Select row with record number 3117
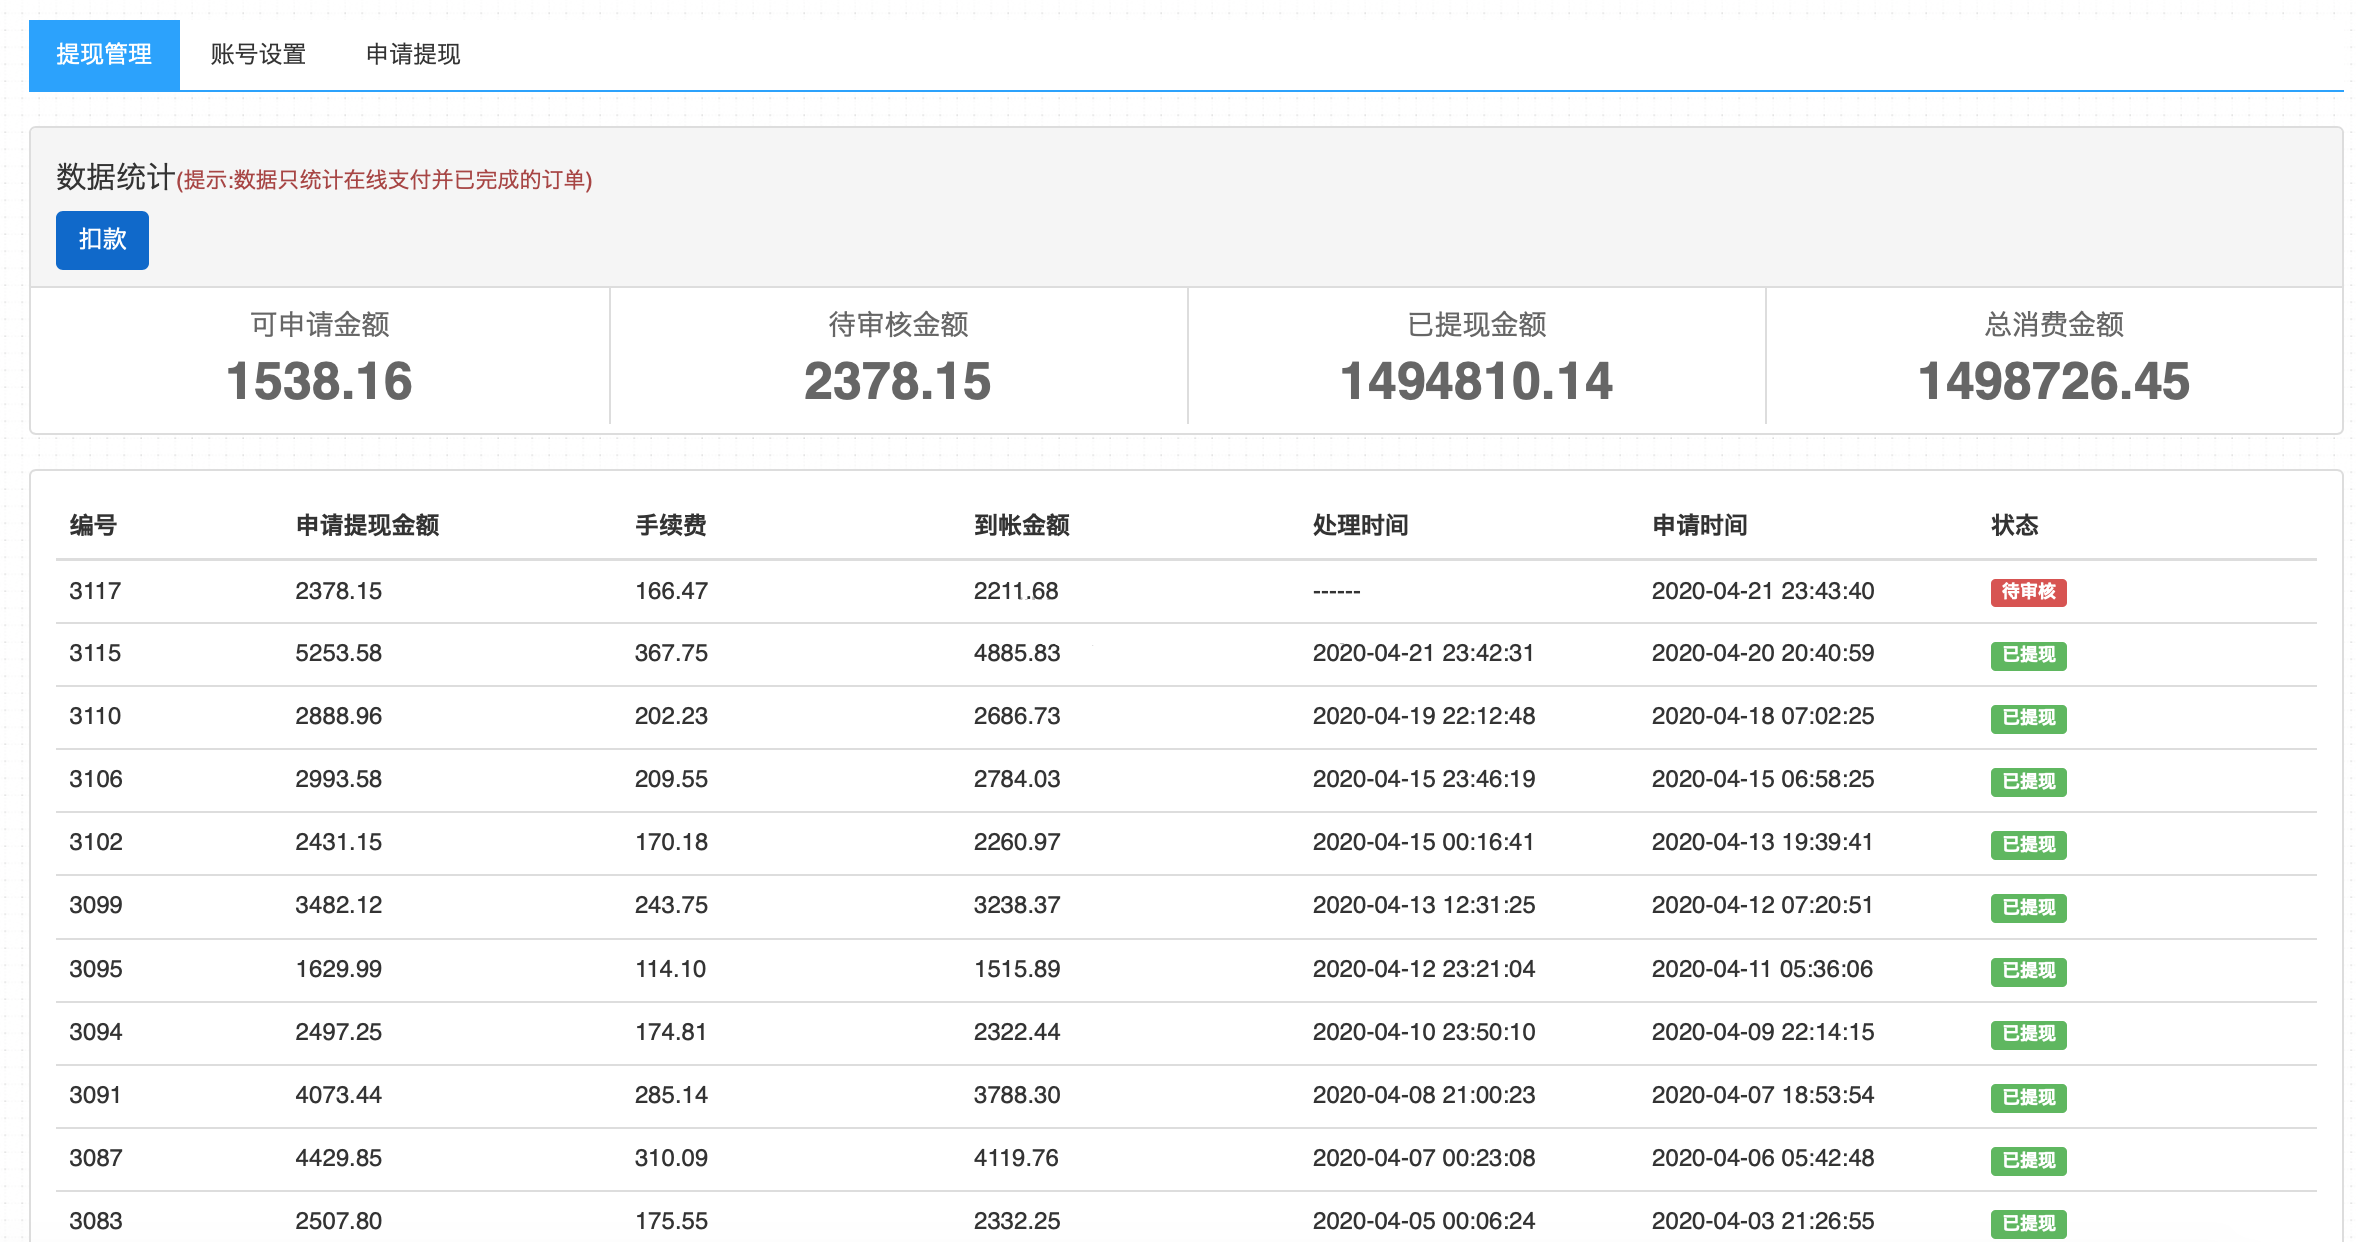The height and width of the screenshot is (1242, 2356). pyautogui.click(x=95, y=591)
